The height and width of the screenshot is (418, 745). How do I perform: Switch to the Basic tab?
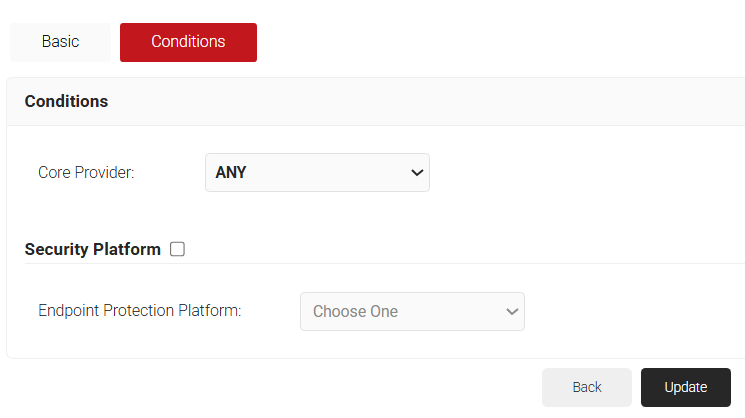pos(60,42)
